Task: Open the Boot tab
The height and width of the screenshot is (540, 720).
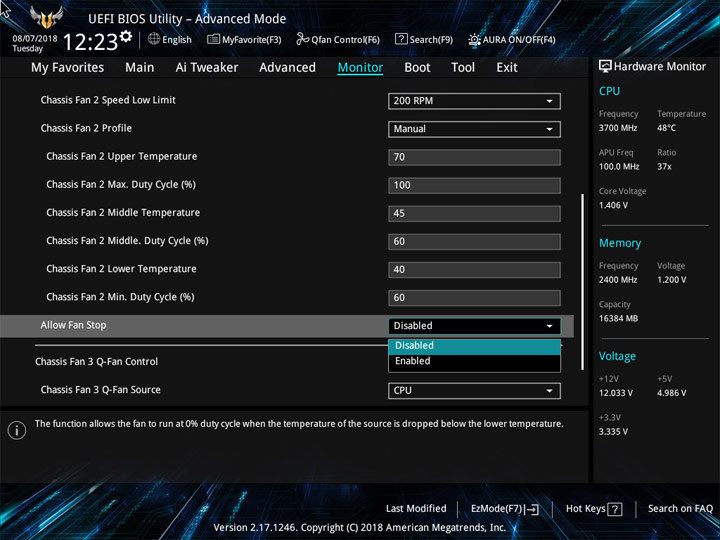Action: coord(417,68)
